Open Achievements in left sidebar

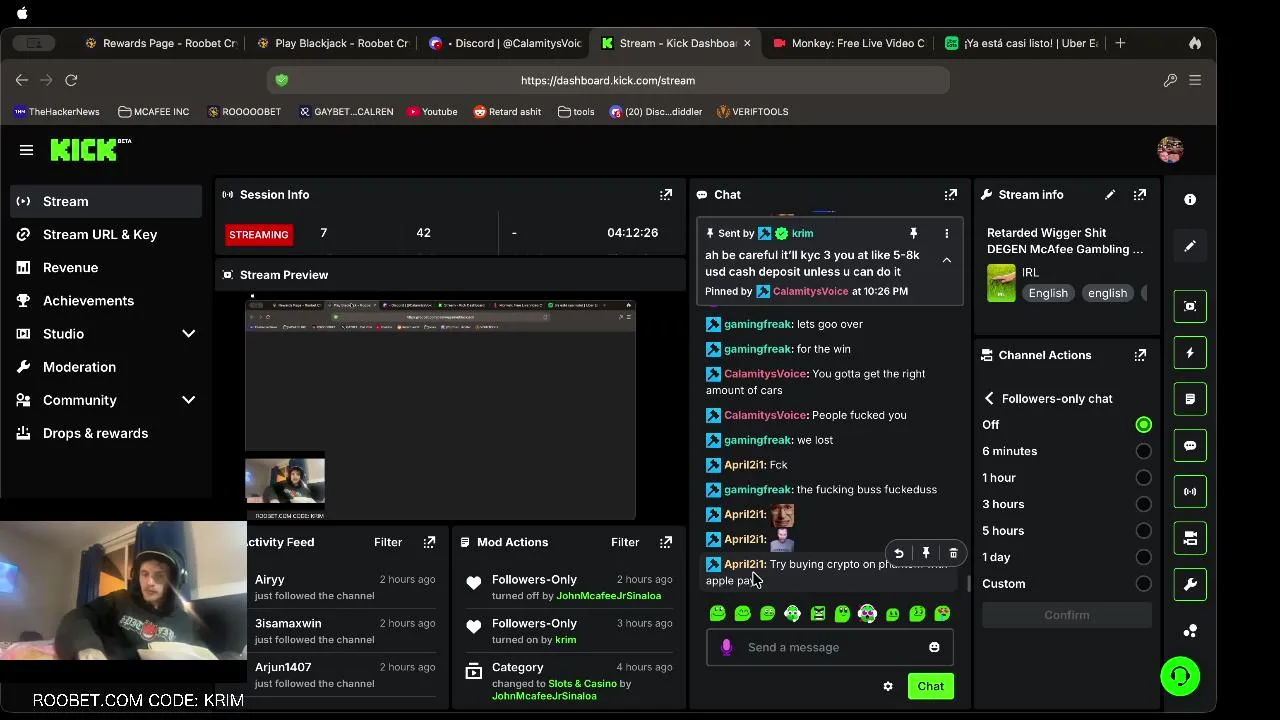click(106, 301)
